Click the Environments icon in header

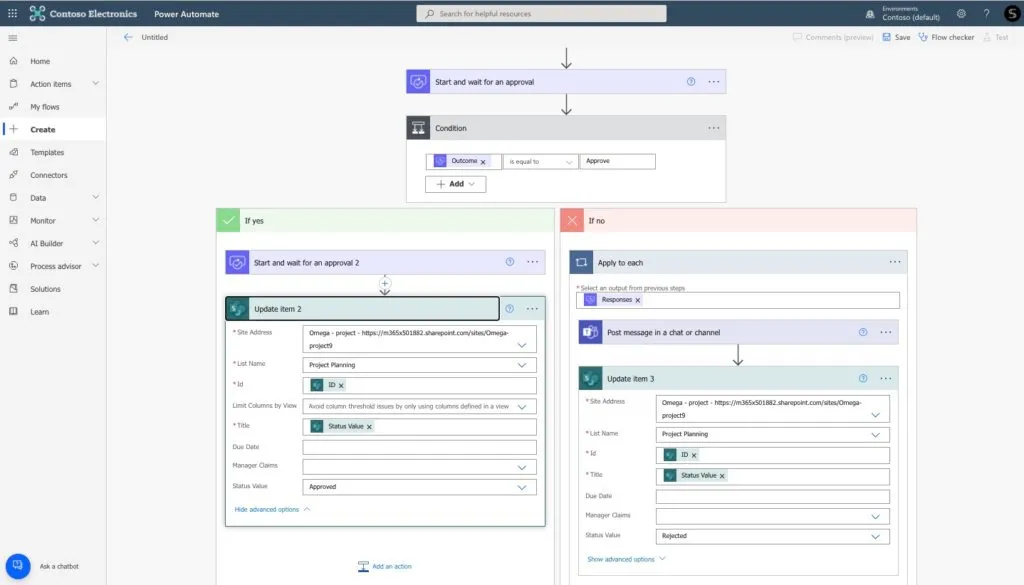coord(870,14)
